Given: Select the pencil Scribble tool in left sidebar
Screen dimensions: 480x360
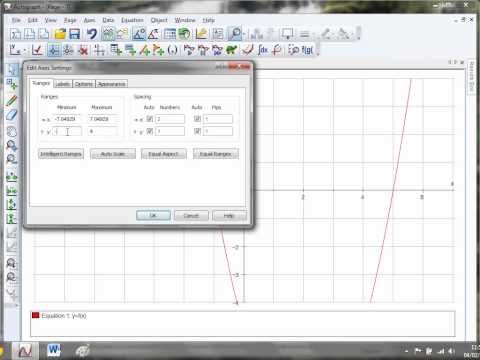Looking at the screenshot, I should (x=12, y=100).
